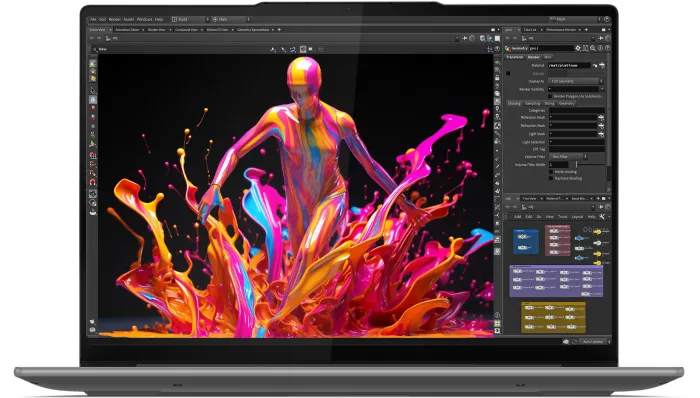Click the parameter search magnifier icon
Image resolution: width=700 pixels, height=398 pixels.
pyautogui.click(x=593, y=48)
